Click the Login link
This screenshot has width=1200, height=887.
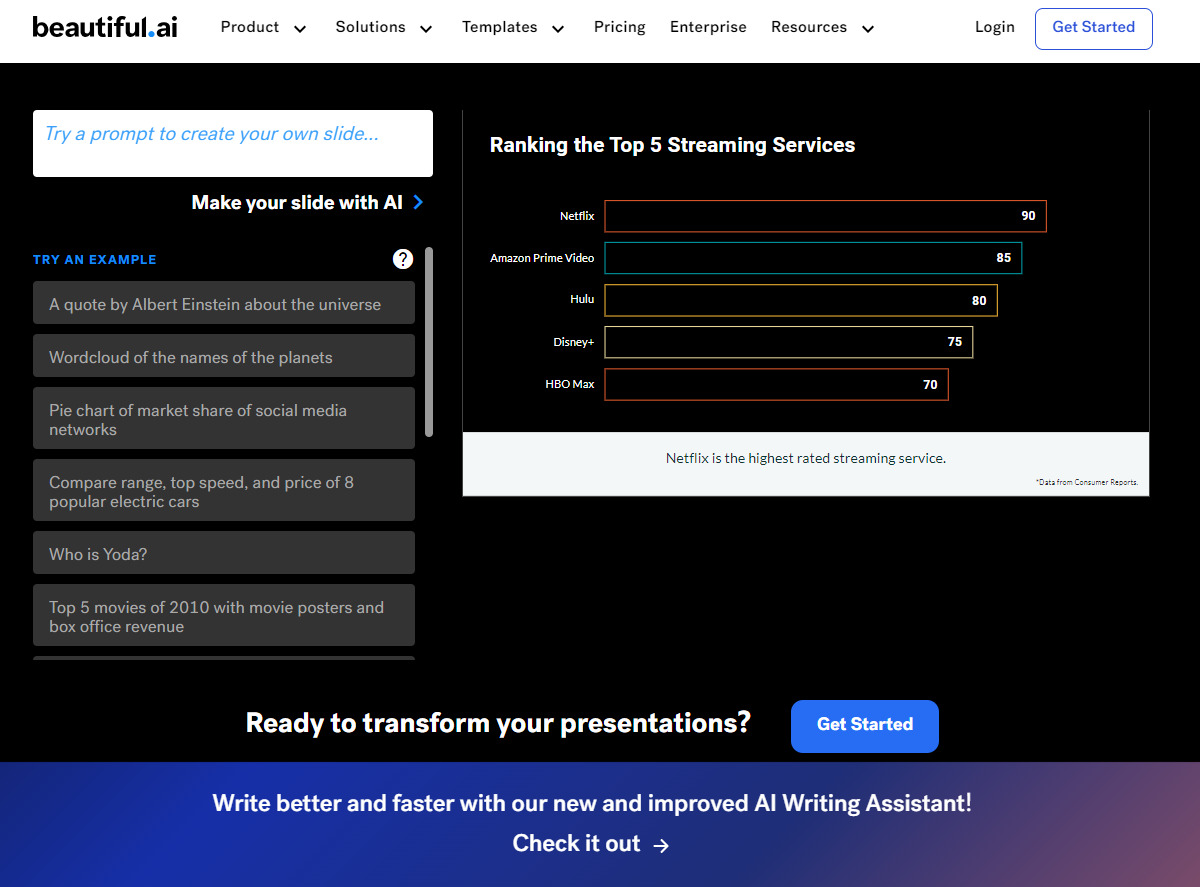coord(995,27)
